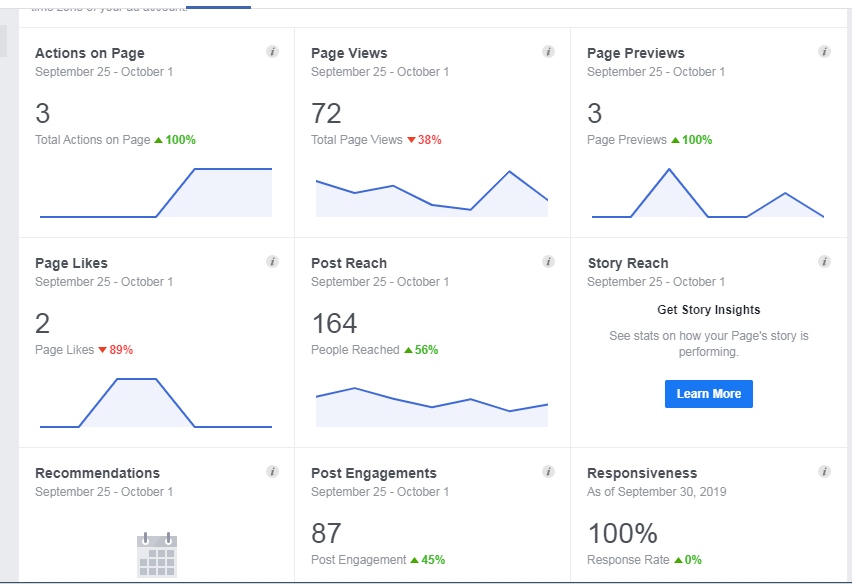The image size is (852, 584).
Task: Click the Page Views trend chart
Action: coord(432,194)
